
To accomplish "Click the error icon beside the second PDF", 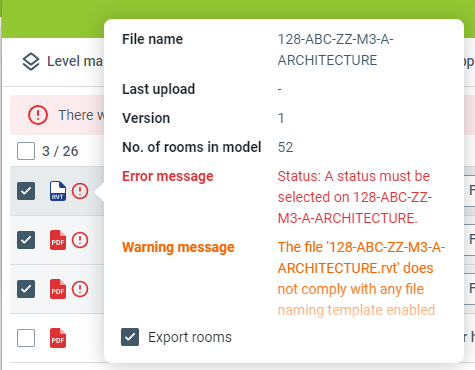I will [x=80, y=289].
